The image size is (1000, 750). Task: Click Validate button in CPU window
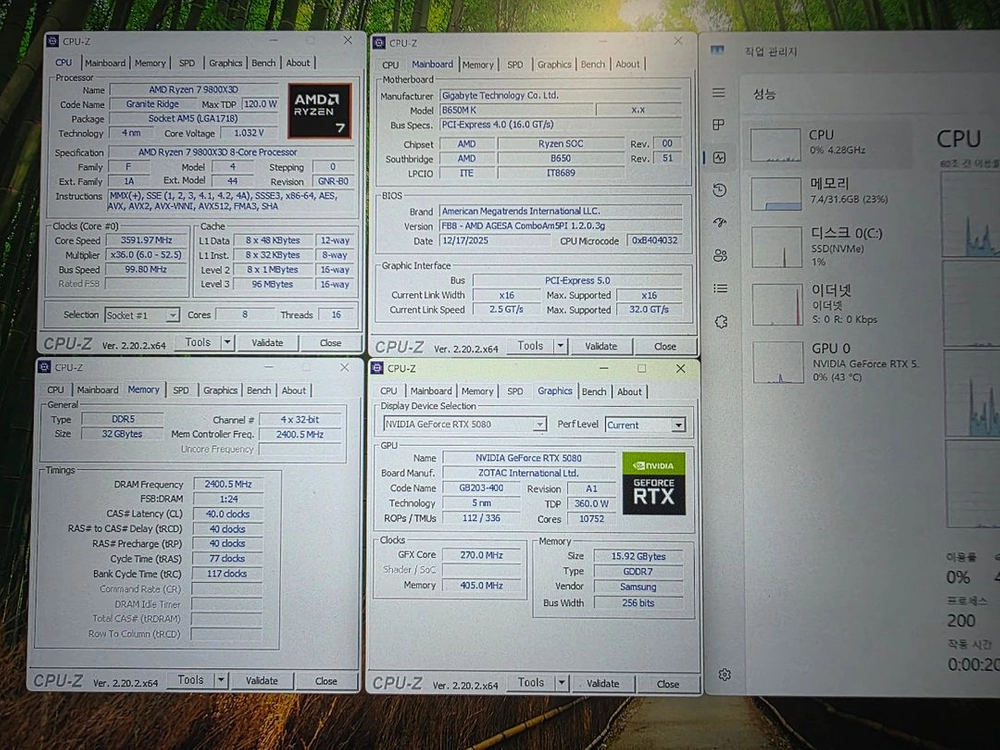(x=267, y=342)
